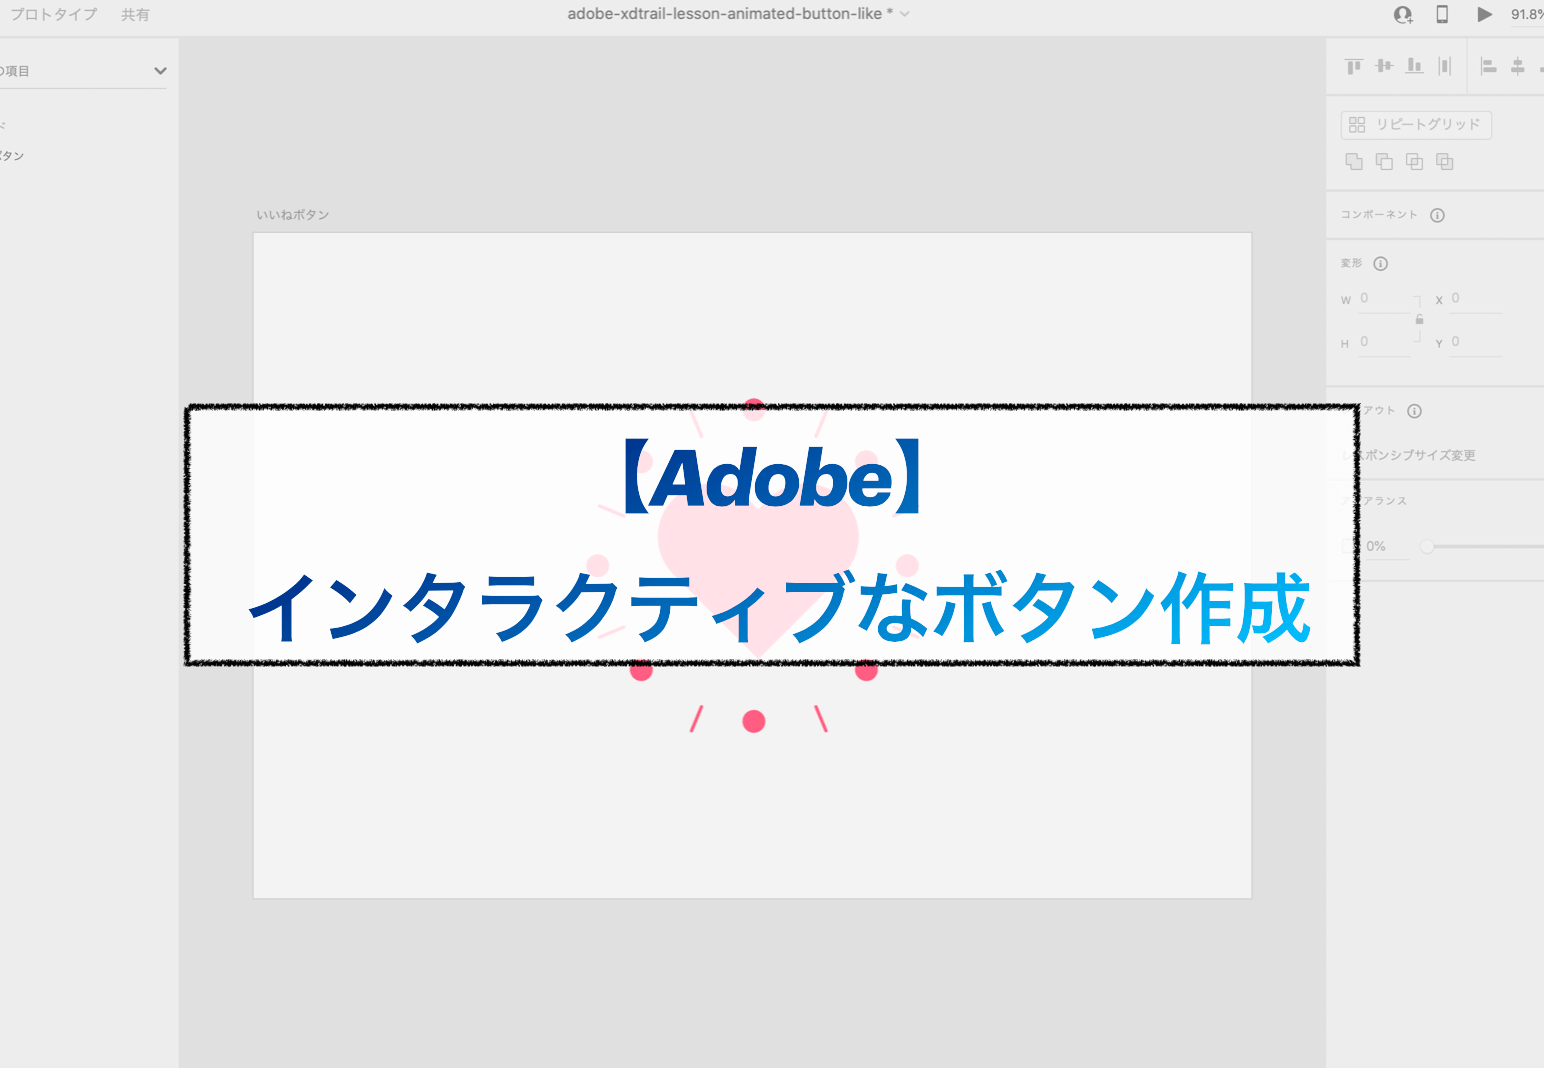
Task: Click the invite to document icon
Action: pos(1403,14)
